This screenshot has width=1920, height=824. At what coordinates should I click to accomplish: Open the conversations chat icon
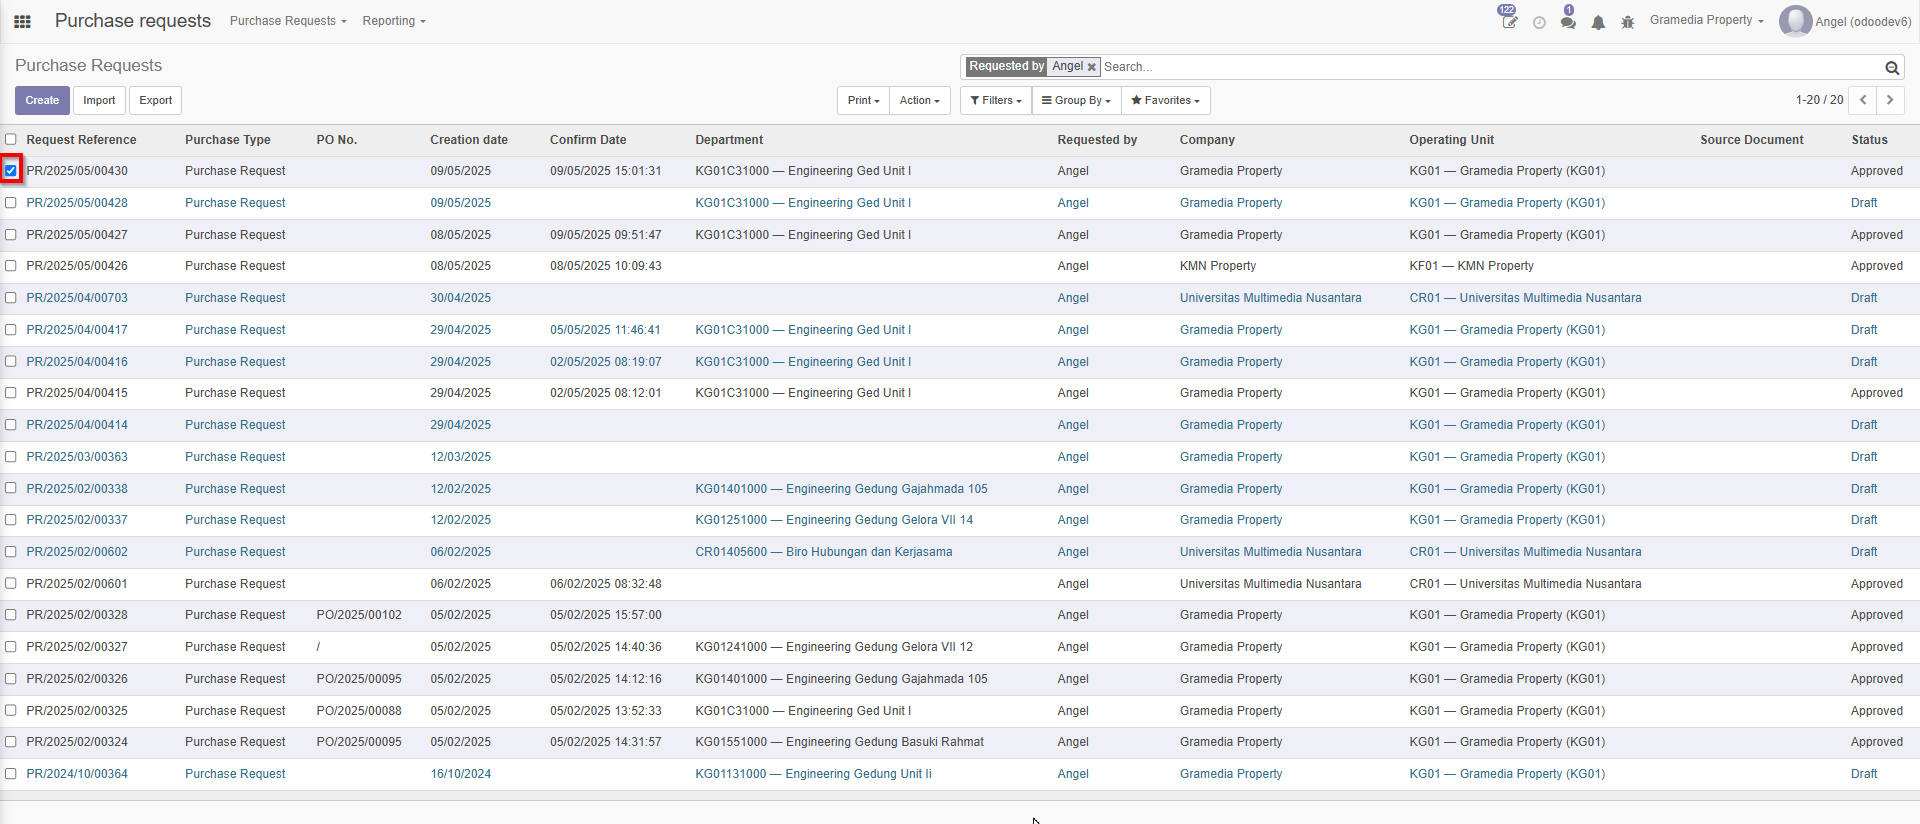tap(1568, 20)
